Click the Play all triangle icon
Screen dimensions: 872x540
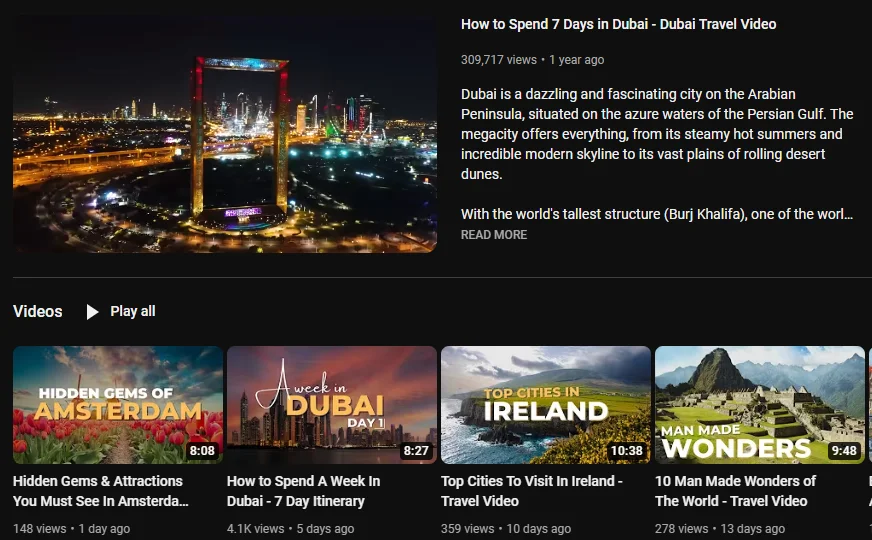92,312
